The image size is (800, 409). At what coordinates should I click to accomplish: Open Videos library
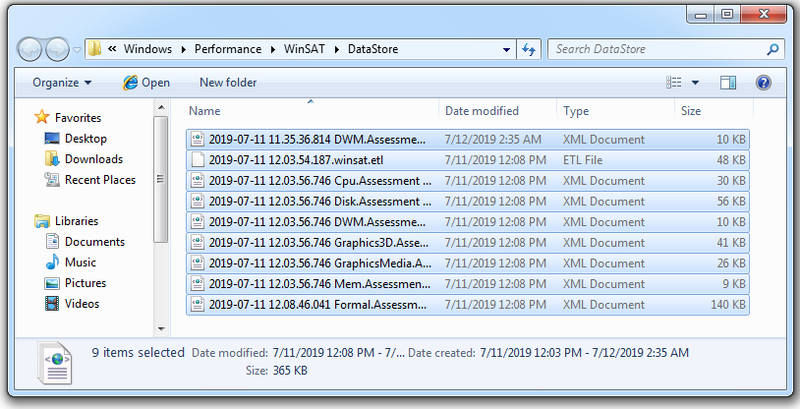click(x=82, y=304)
